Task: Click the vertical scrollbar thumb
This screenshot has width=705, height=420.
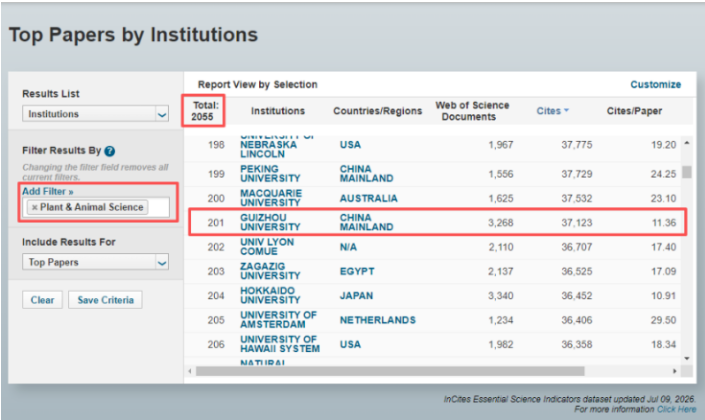Action: pyautogui.click(x=687, y=172)
